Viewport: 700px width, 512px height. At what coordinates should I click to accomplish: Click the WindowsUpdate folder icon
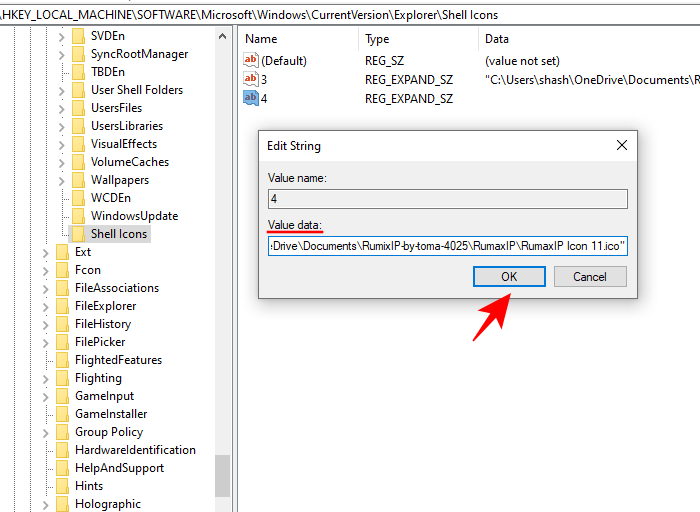tap(78, 216)
